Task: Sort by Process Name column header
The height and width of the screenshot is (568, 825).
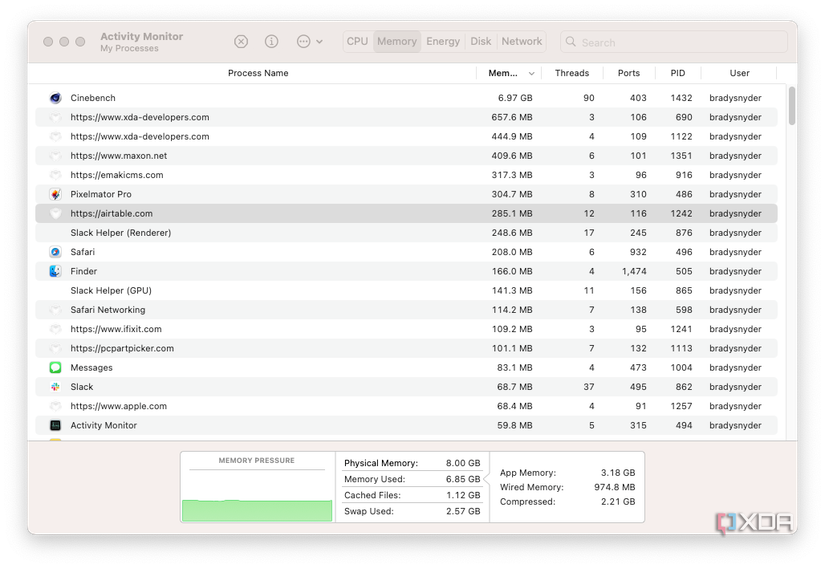Action: coord(258,73)
